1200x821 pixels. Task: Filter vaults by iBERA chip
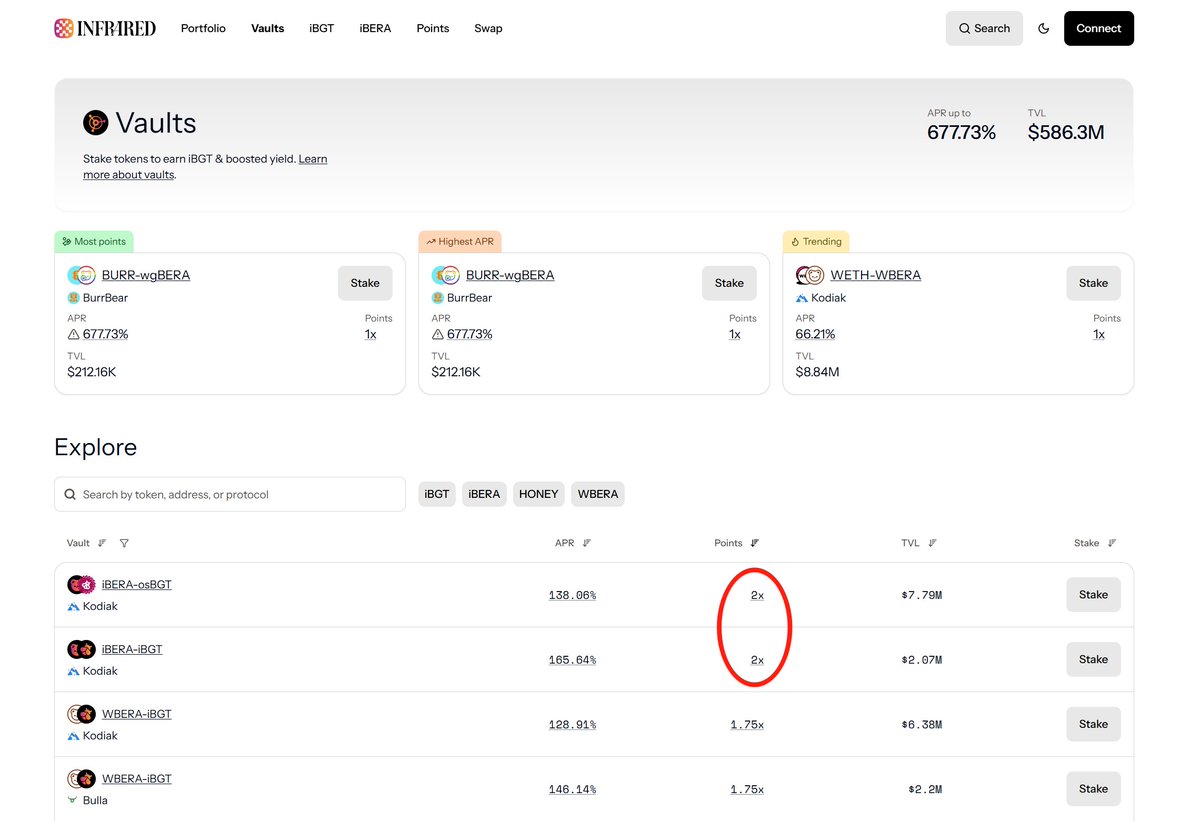[484, 494]
